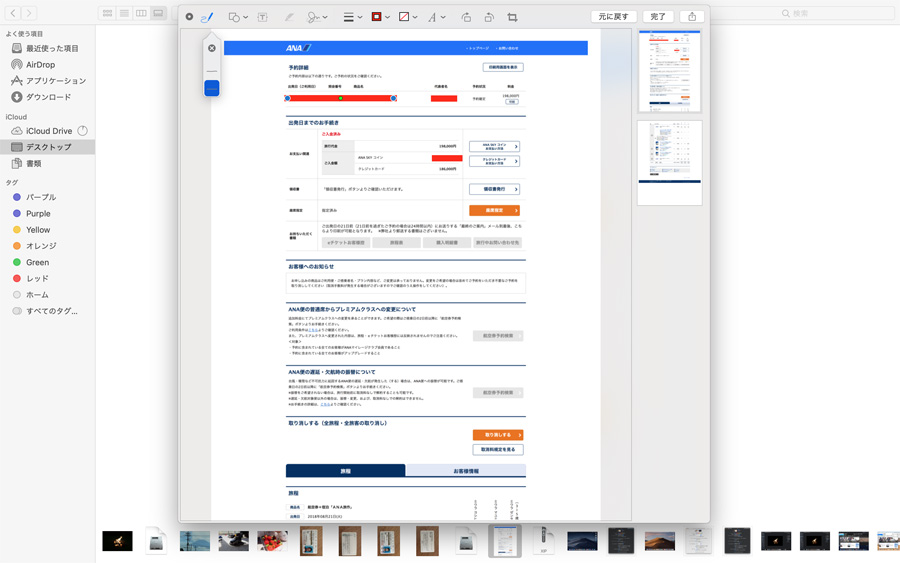Switch Finder to gallery view
900x563 pixels.
click(158, 13)
